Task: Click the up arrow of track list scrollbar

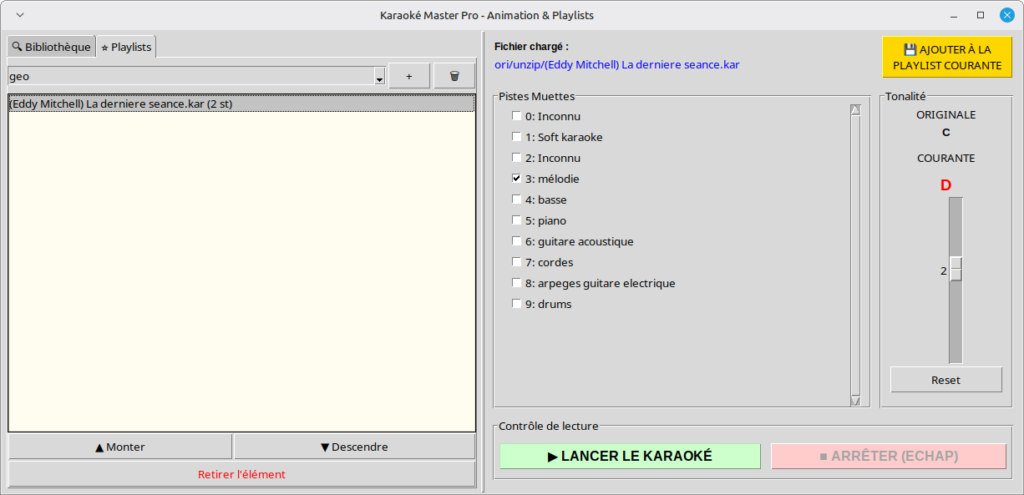Action: coord(854,111)
